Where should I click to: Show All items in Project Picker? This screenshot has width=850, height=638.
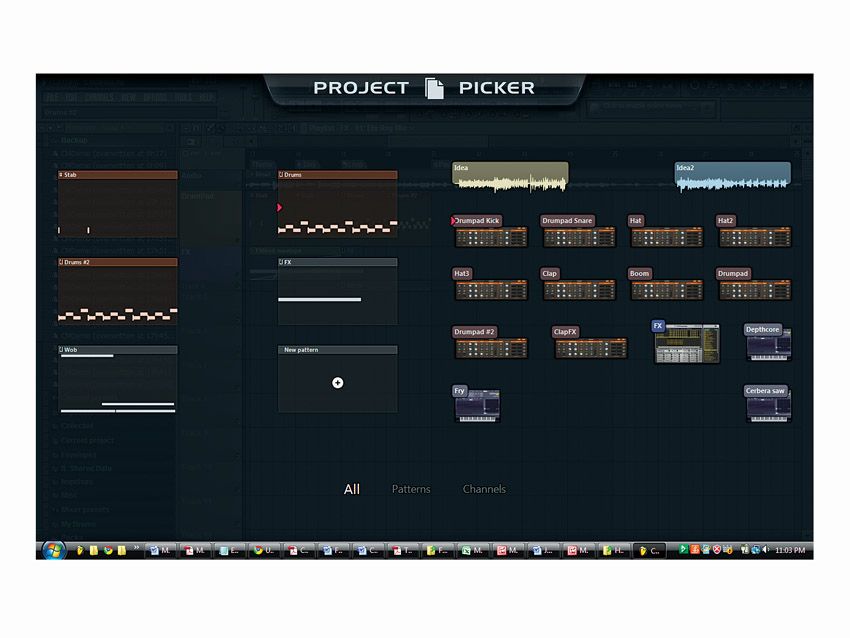(x=352, y=489)
